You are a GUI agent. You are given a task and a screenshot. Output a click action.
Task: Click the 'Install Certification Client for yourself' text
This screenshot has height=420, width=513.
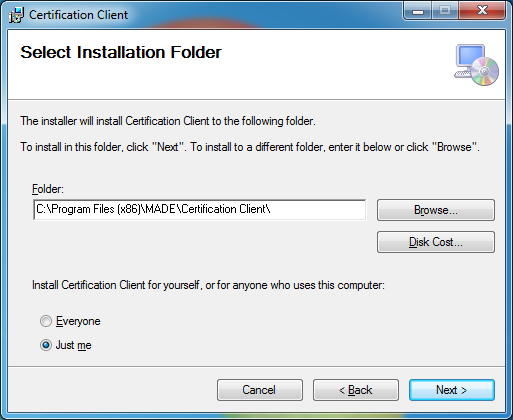(x=208, y=285)
